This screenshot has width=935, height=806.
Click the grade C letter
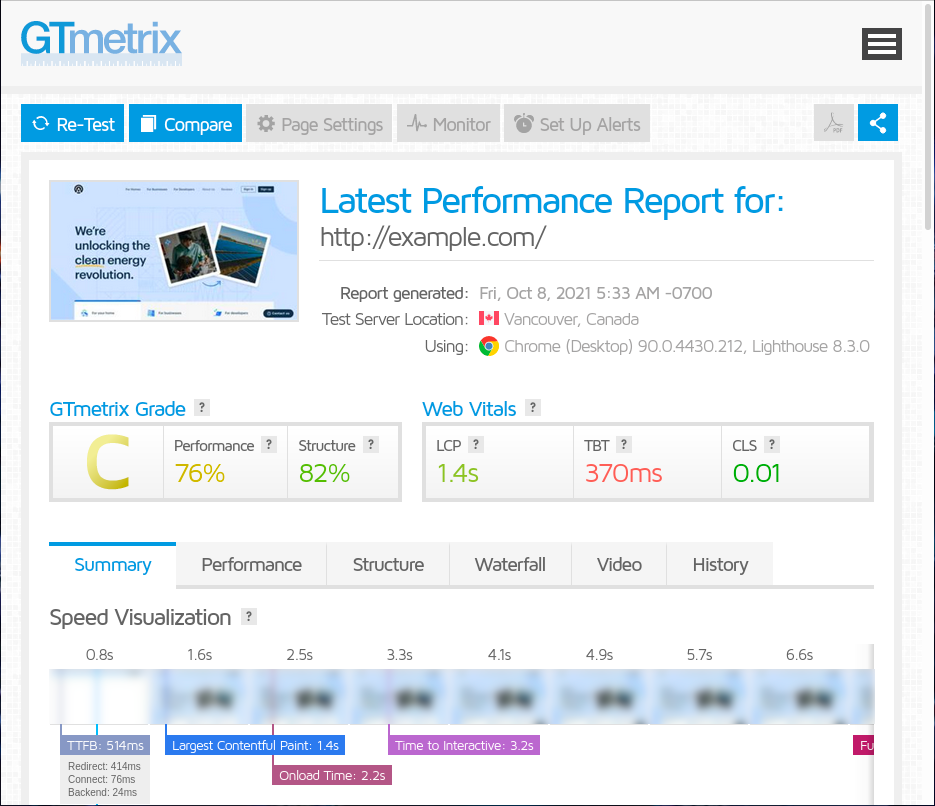pyautogui.click(x=108, y=463)
